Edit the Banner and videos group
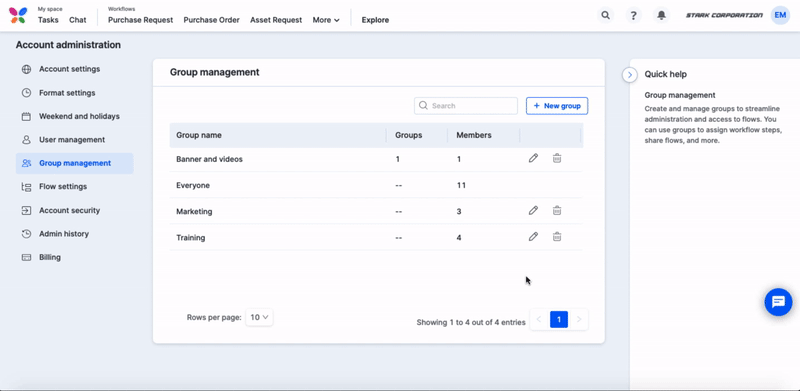 pyautogui.click(x=533, y=158)
